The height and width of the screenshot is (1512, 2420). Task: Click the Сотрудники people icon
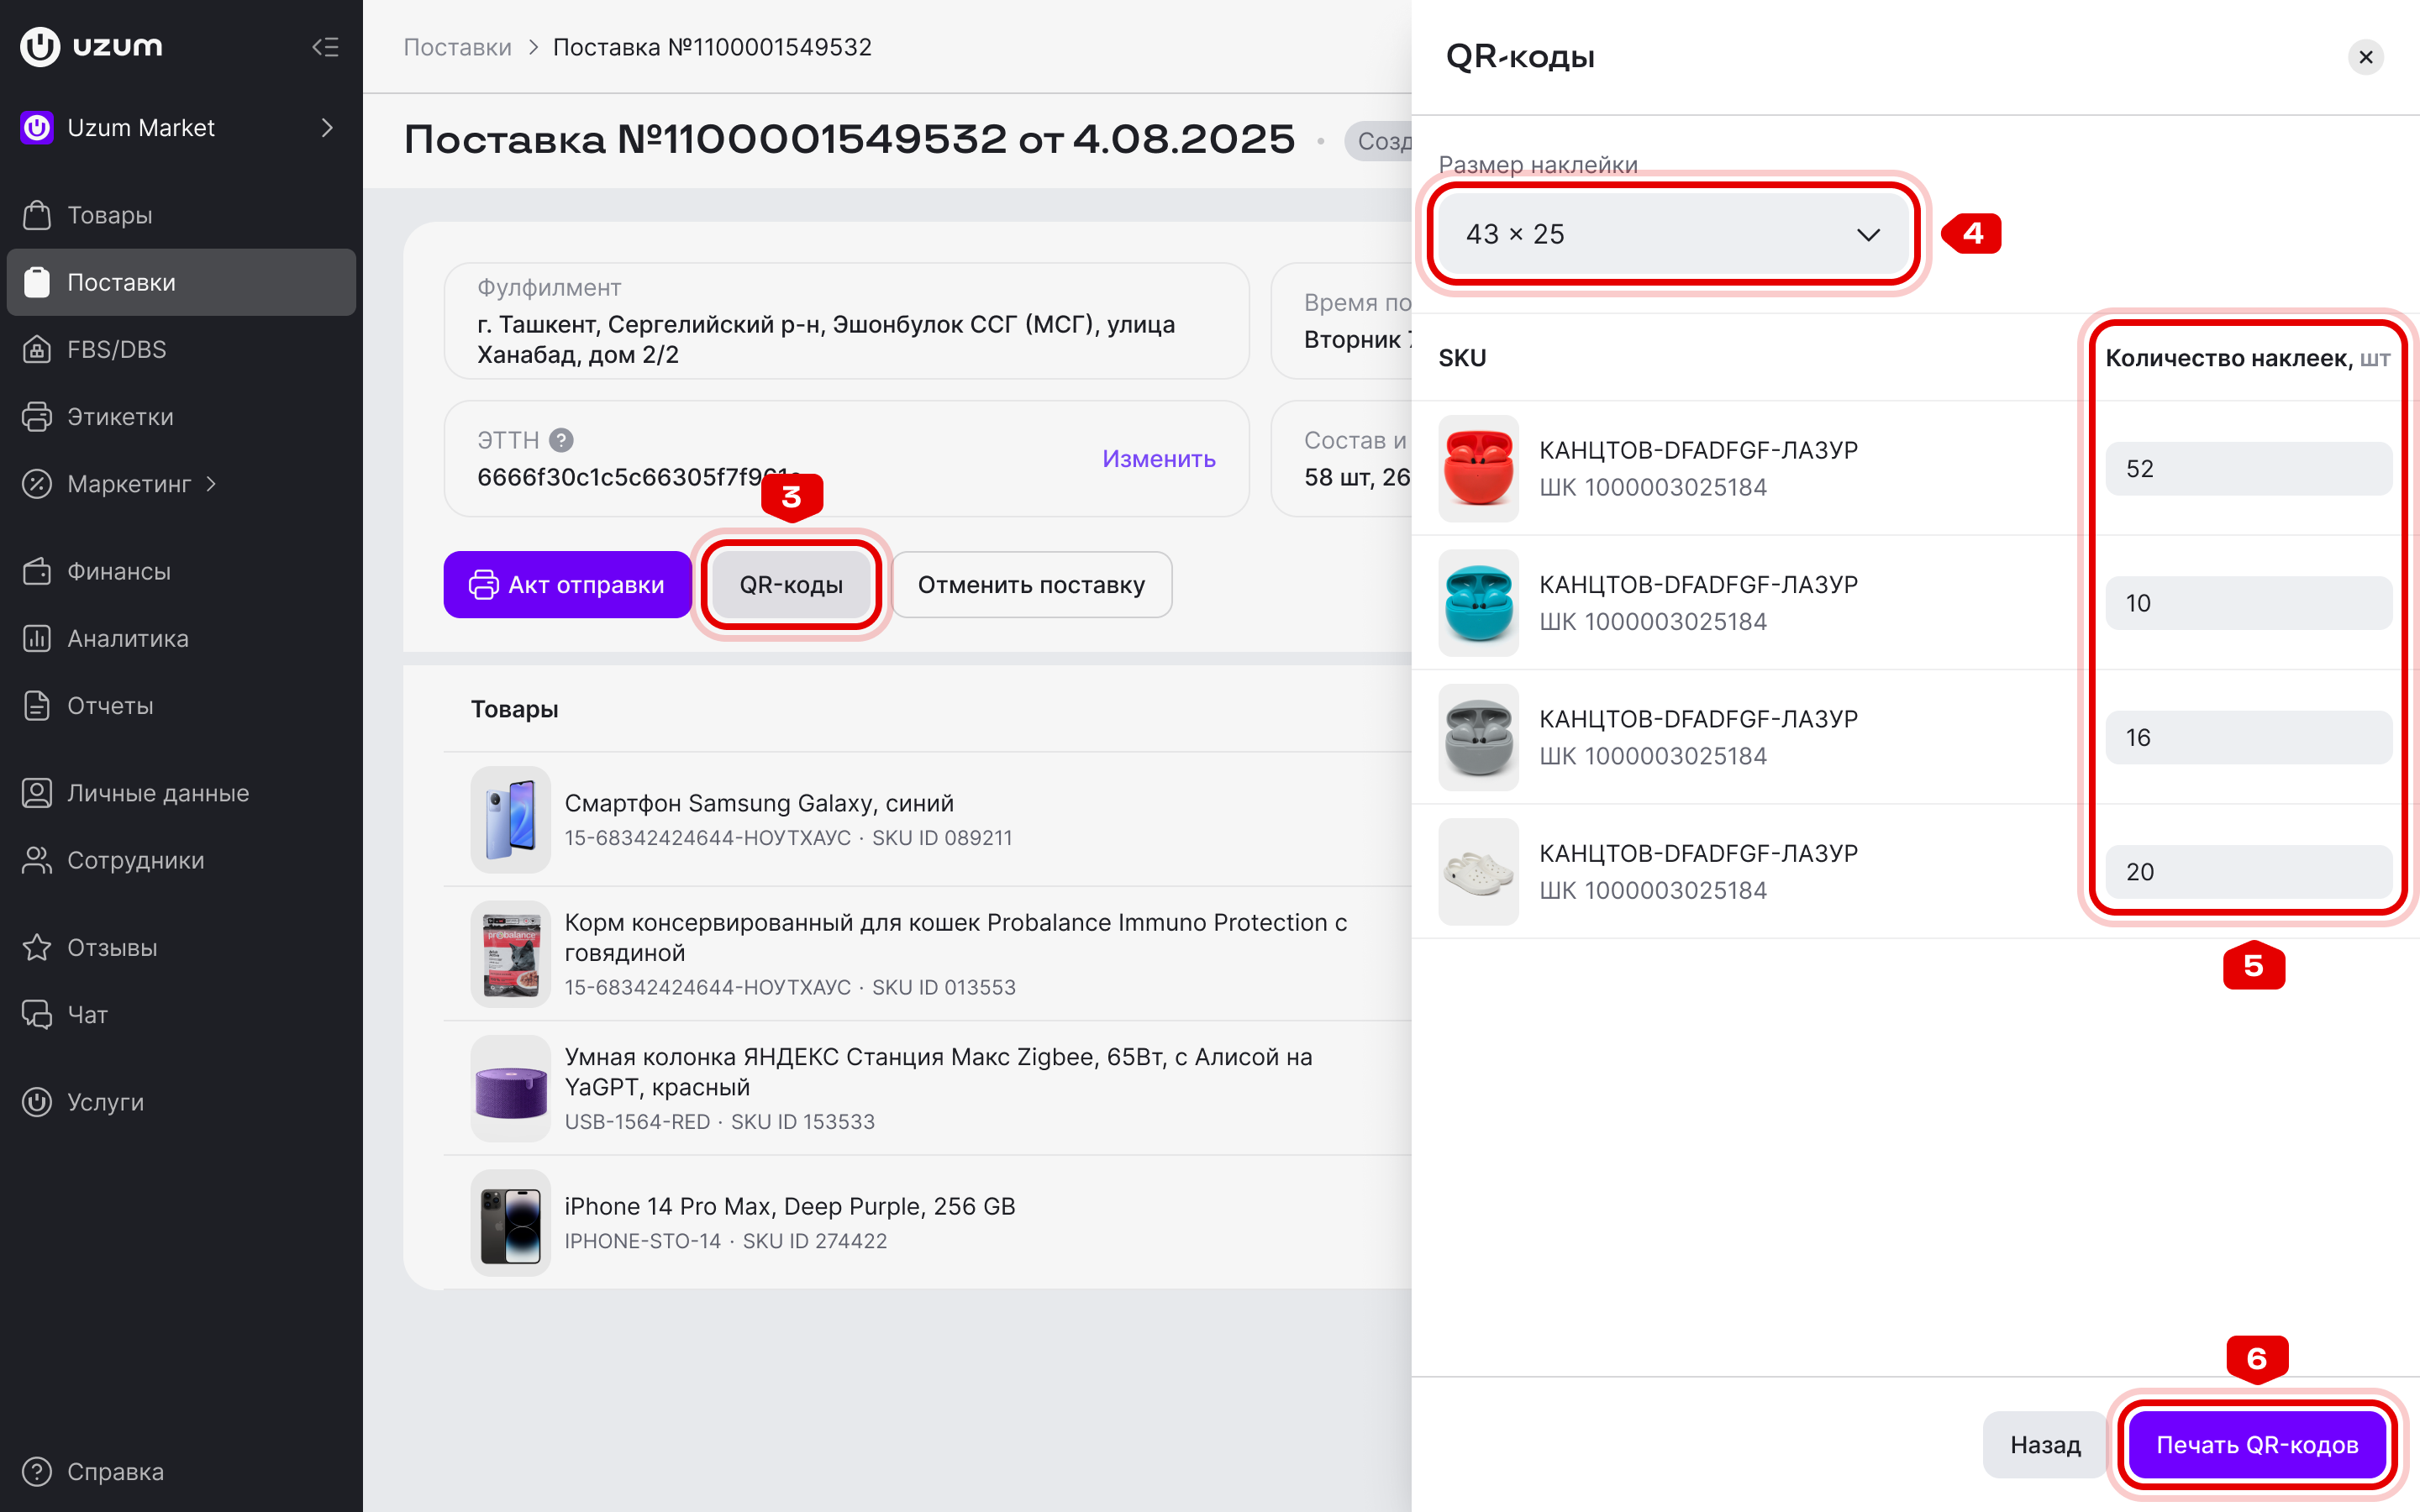pyautogui.click(x=37, y=860)
